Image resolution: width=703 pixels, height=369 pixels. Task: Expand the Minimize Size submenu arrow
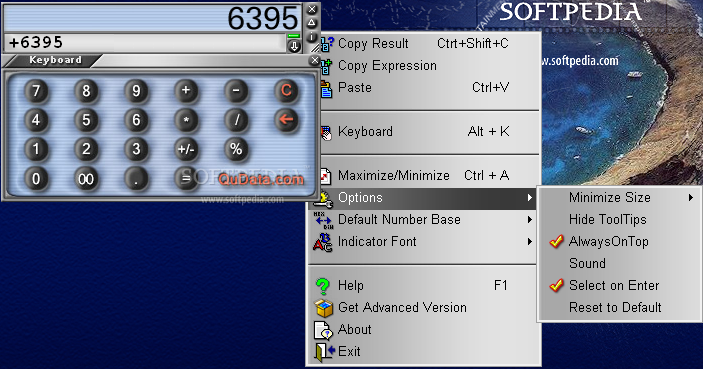(691, 198)
